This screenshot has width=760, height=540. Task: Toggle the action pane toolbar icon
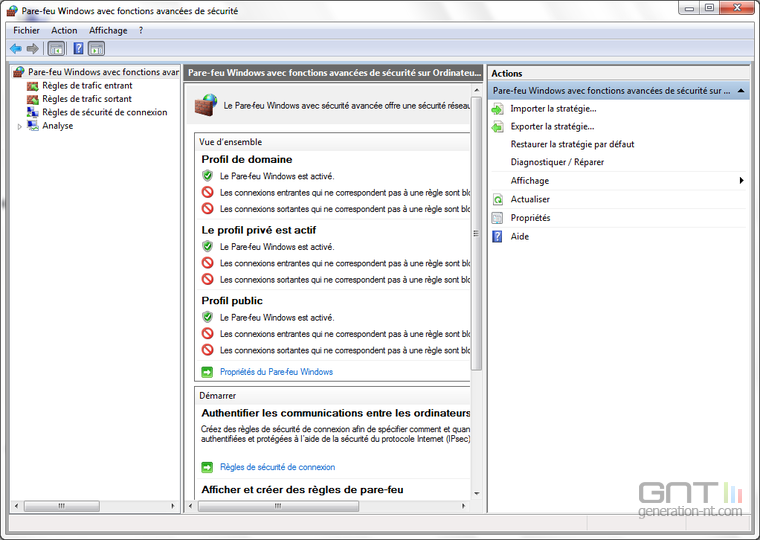pyautogui.click(x=96, y=48)
